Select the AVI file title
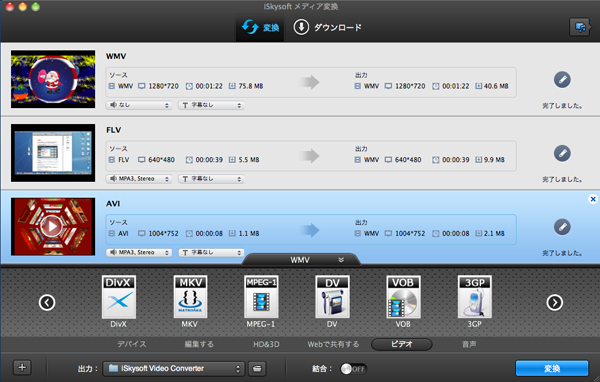This screenshot has height=382, width=600. (x=113, y=204)
